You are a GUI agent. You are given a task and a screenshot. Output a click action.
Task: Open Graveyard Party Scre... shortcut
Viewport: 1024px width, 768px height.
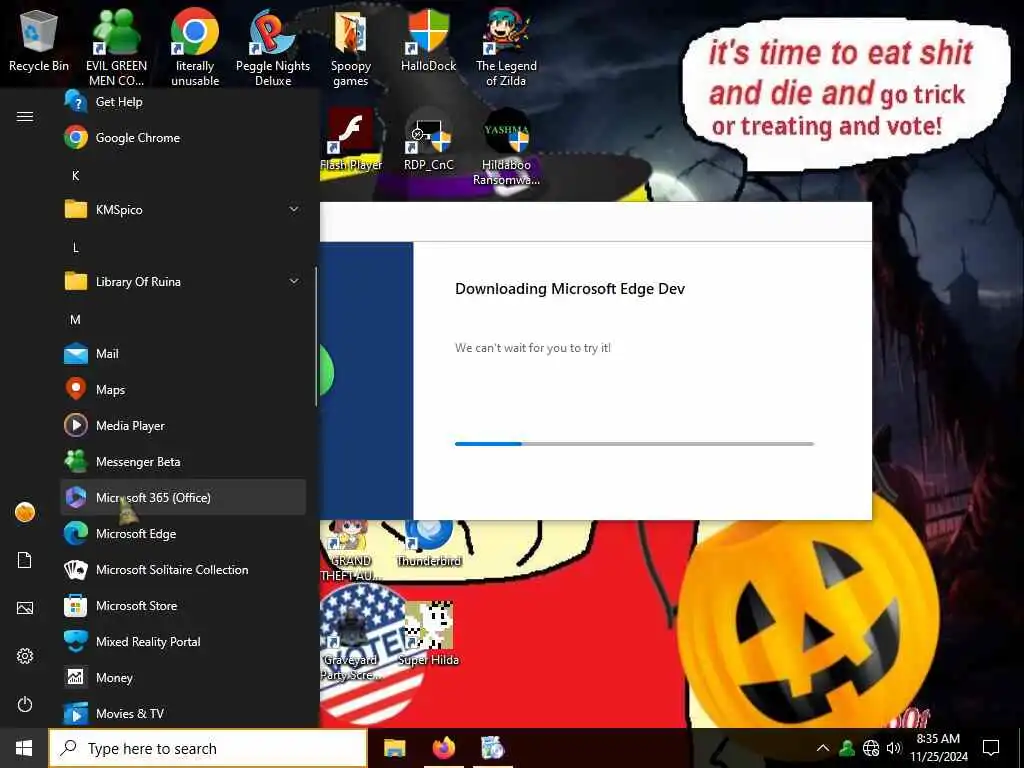[x=351, y=642]
